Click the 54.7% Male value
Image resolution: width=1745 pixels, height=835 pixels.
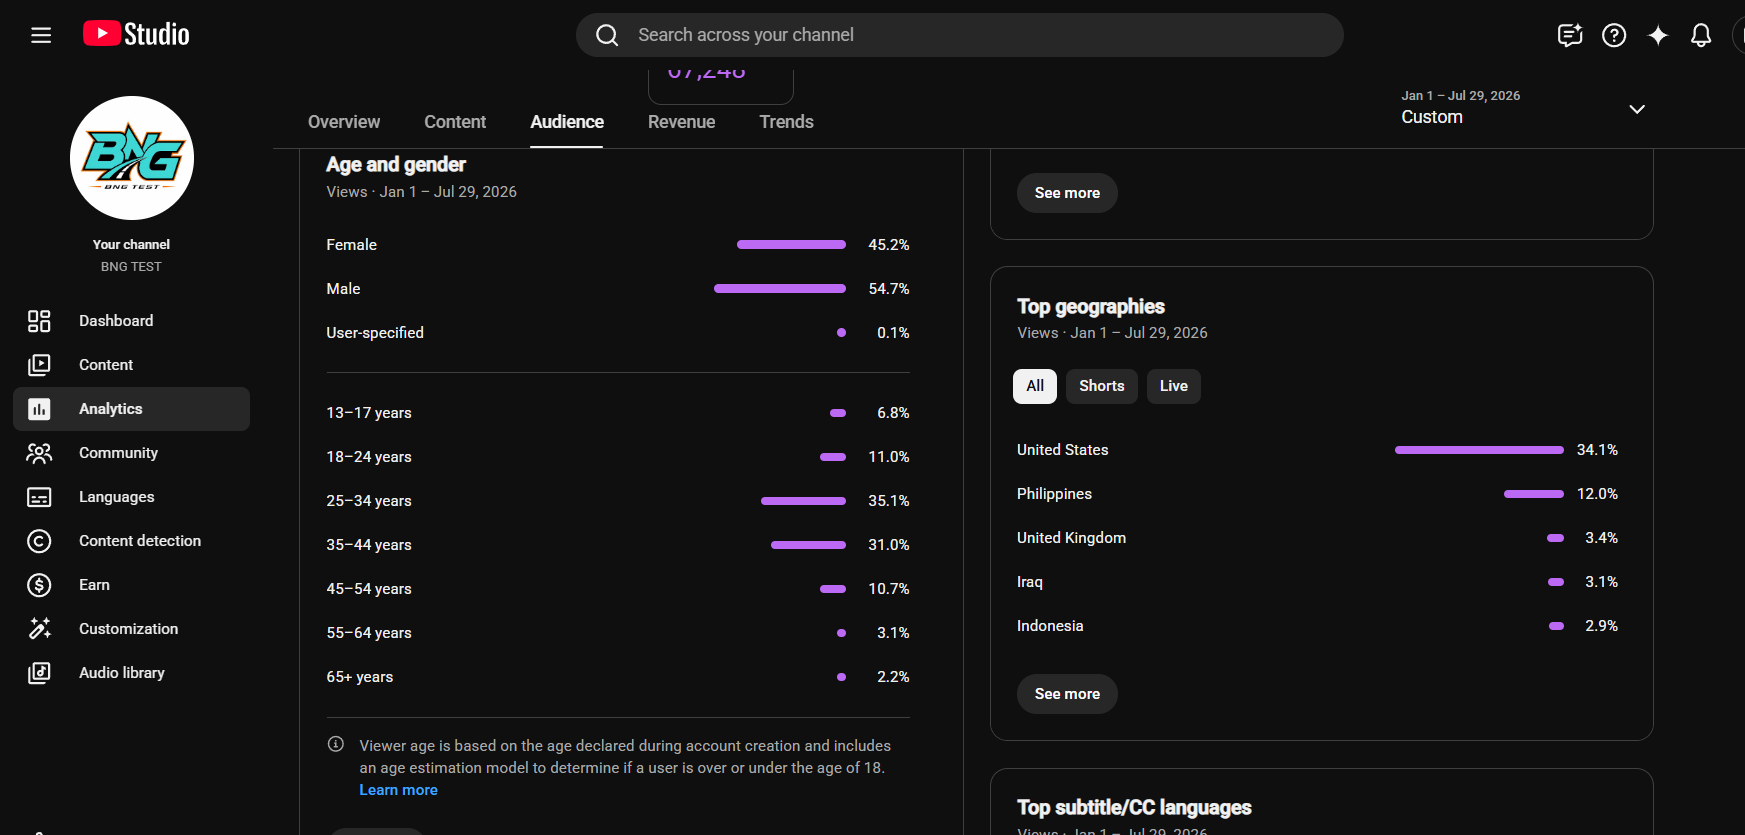pyautogui.click(x=889, y=289)
